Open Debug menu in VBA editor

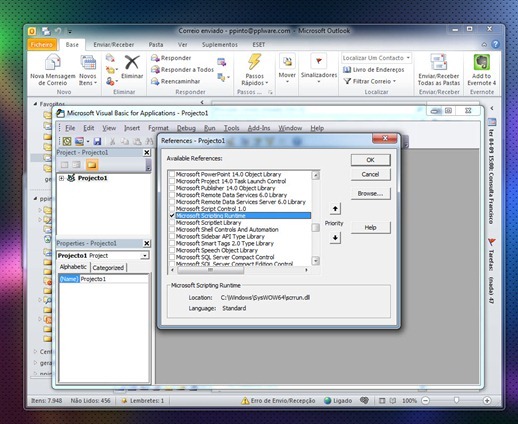(x=186, y=128)
